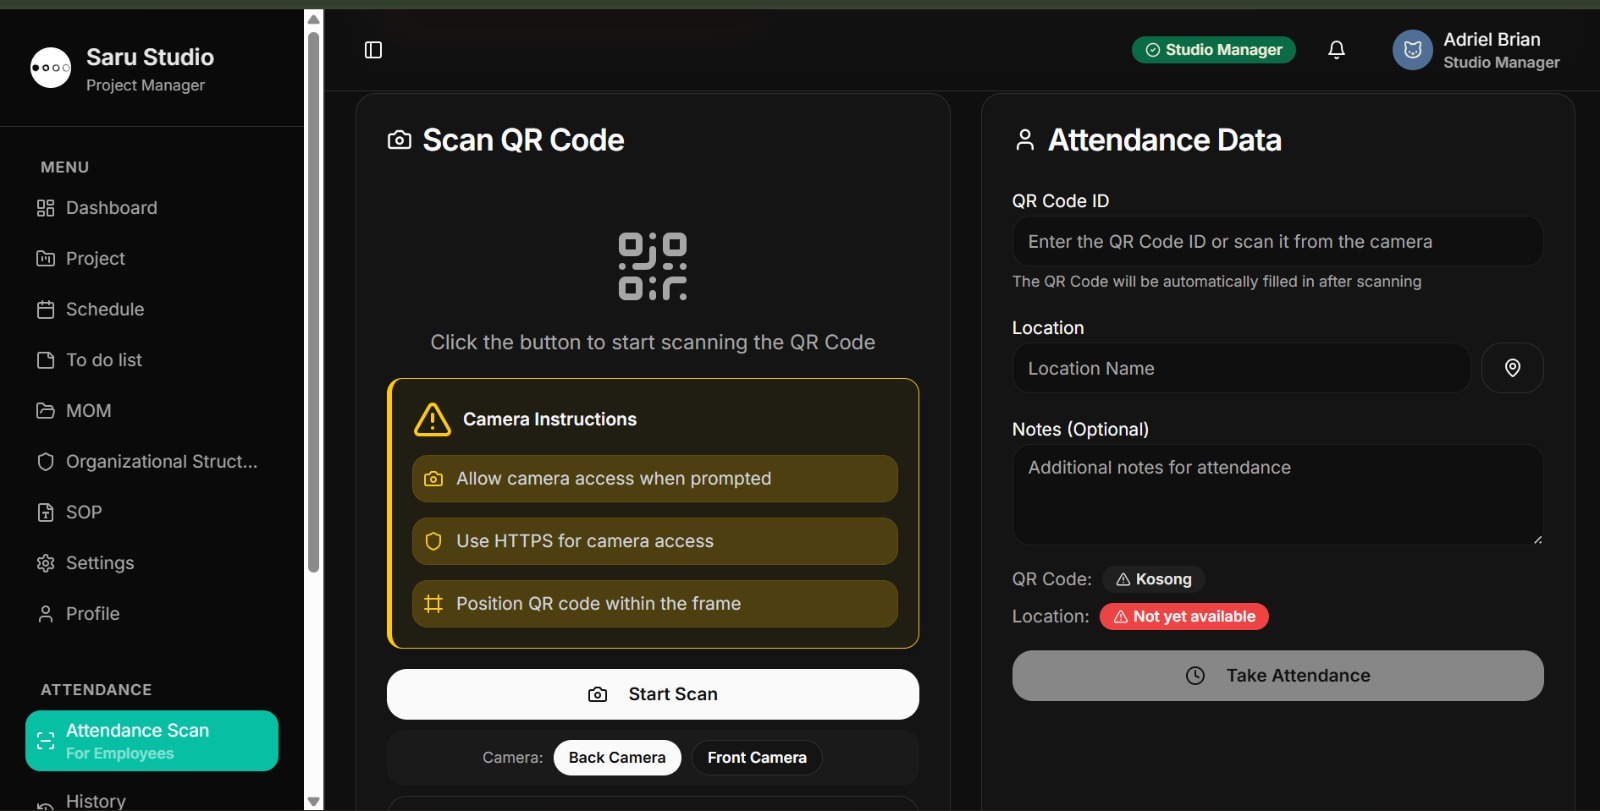The height and width of the screenshot is (811, 1600).
Task: Click the Dashboard grid icon
Action: coord(45,208)
